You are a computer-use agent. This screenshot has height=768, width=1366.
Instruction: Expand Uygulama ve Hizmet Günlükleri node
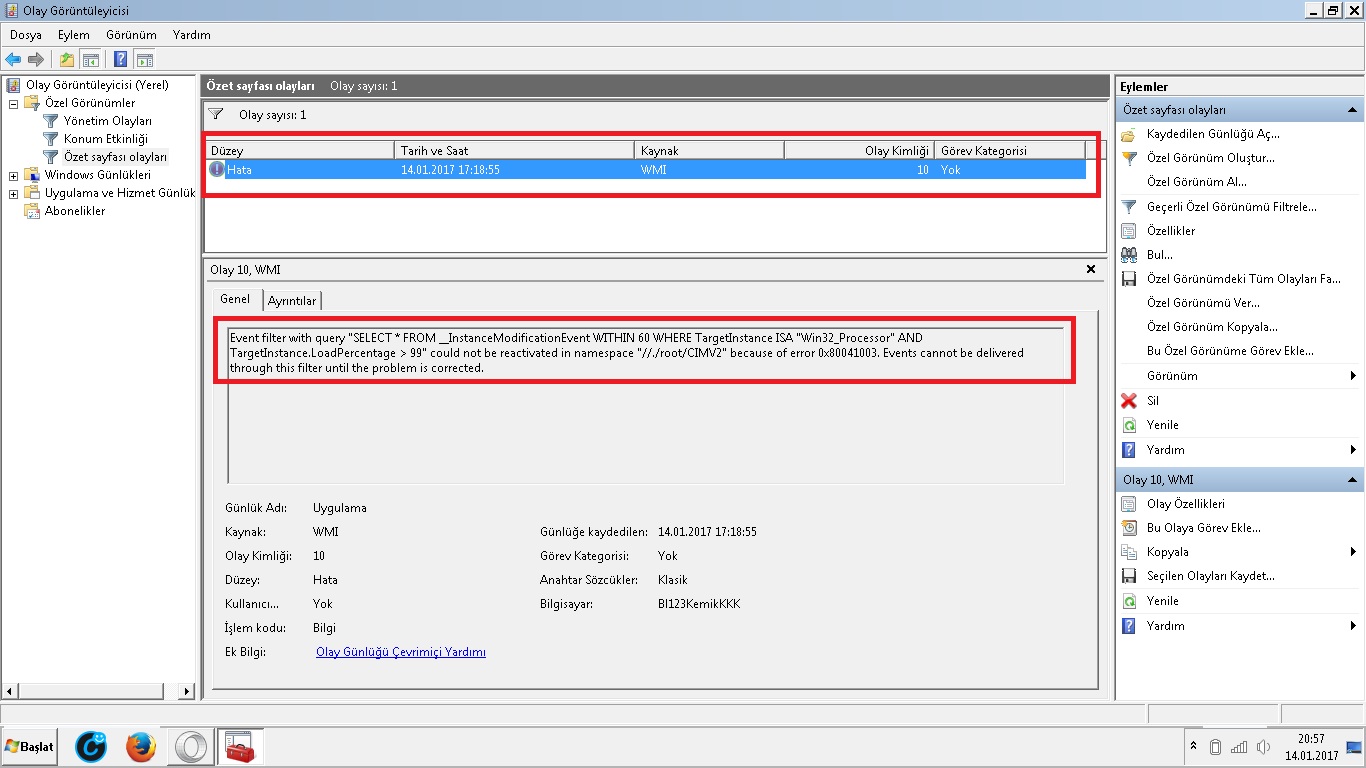coord(14,193)
